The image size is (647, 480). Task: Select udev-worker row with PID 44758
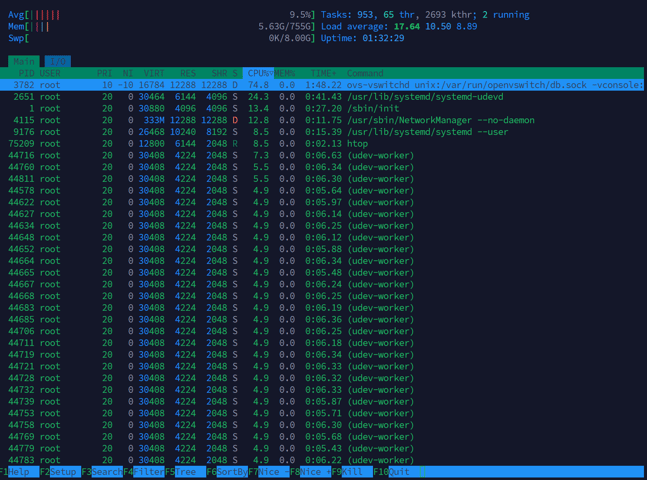pyautogui.click(x=322, y=425)
